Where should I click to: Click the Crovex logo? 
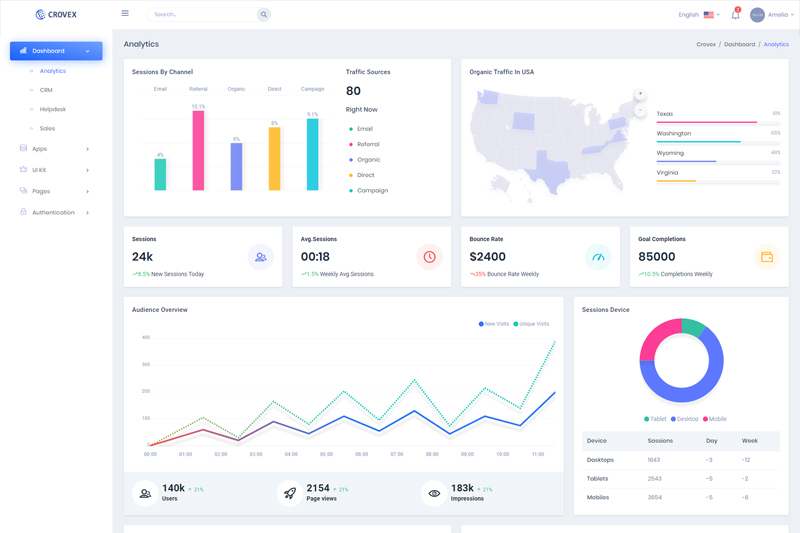(x=56, y=15)
